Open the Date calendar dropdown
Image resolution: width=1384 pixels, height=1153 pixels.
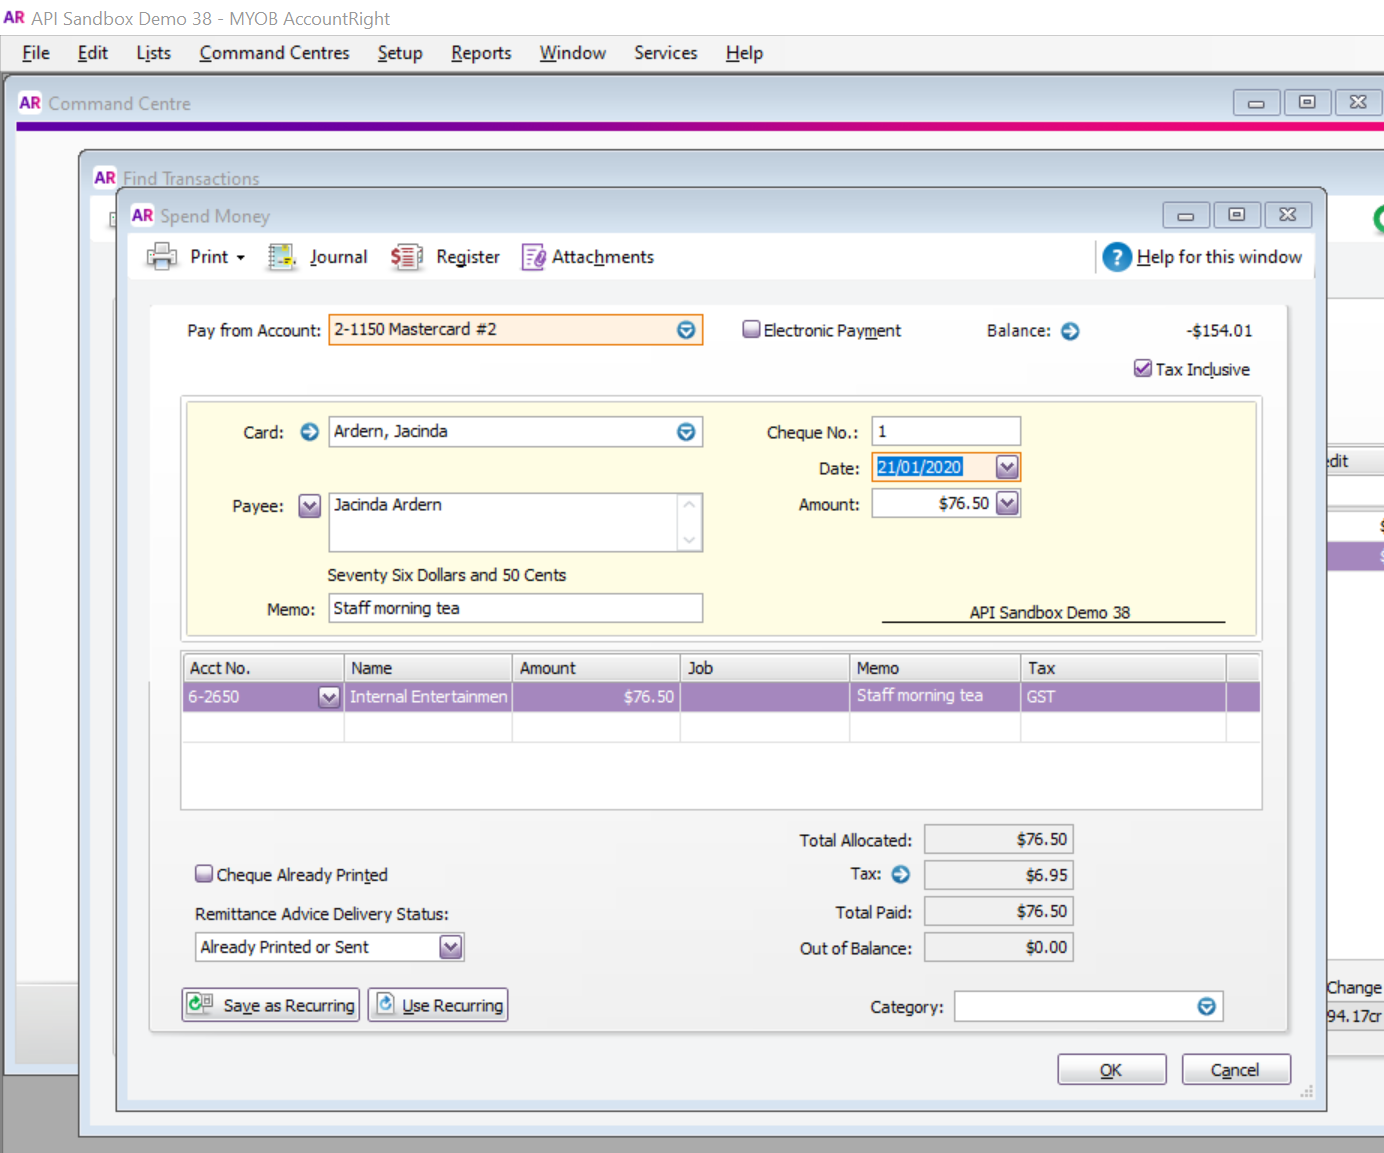click(1007, 467)
